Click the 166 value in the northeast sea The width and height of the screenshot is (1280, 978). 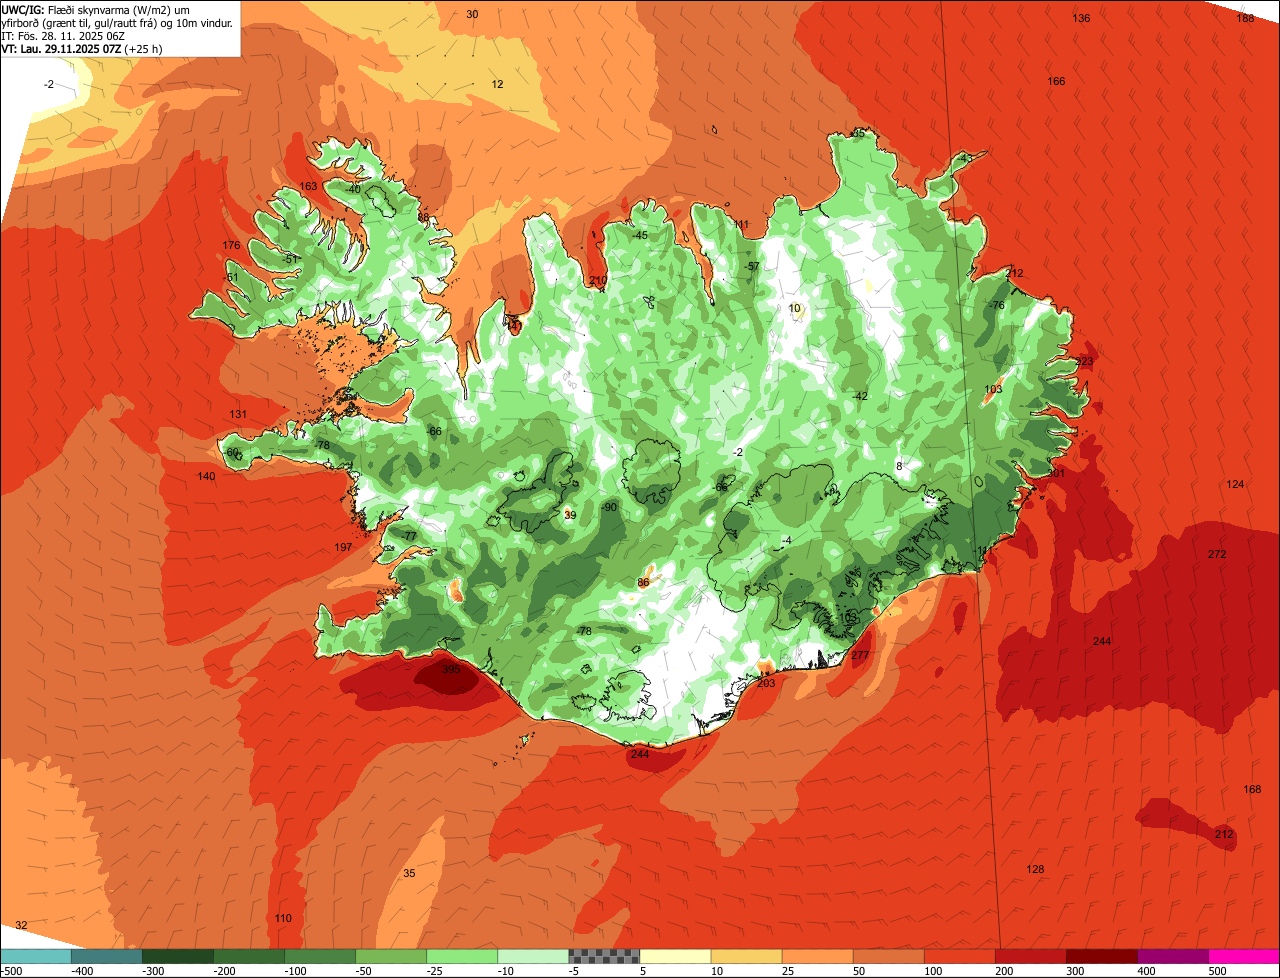(x=1056, y=81)
